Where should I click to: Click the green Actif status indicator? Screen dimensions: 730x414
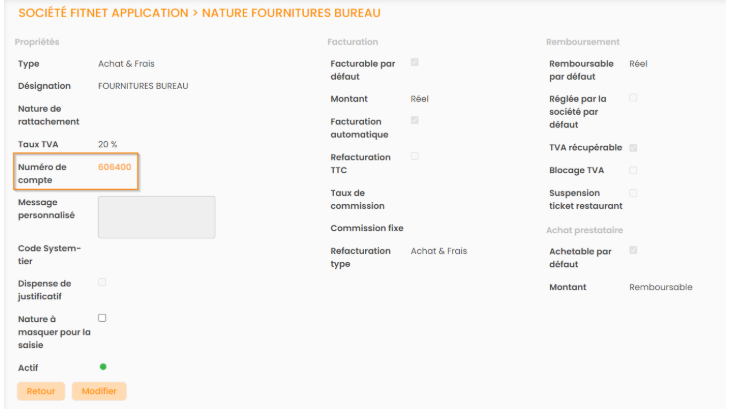[102, 367]
